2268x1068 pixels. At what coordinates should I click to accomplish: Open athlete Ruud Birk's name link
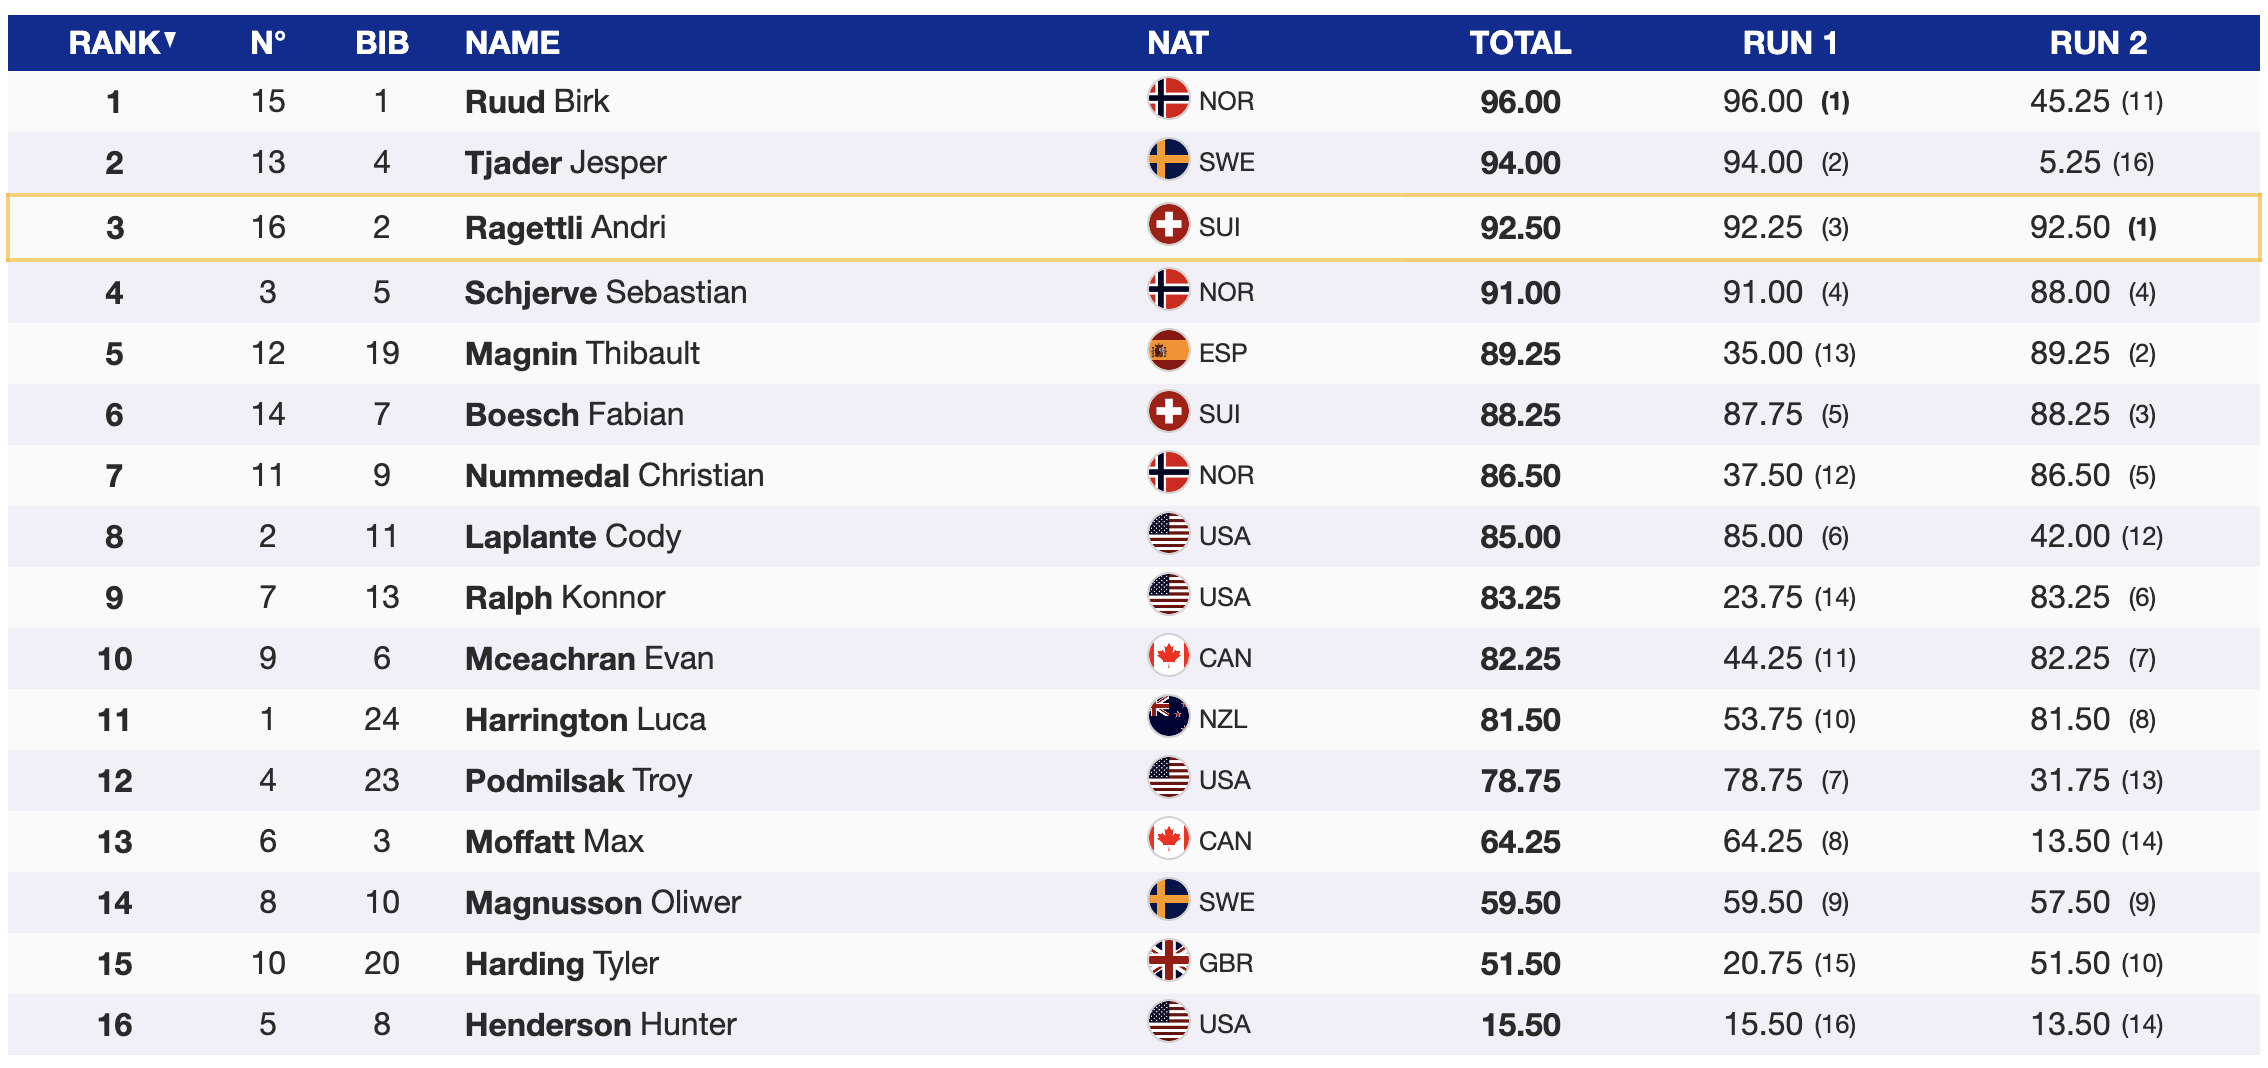[x=537, y=101]
